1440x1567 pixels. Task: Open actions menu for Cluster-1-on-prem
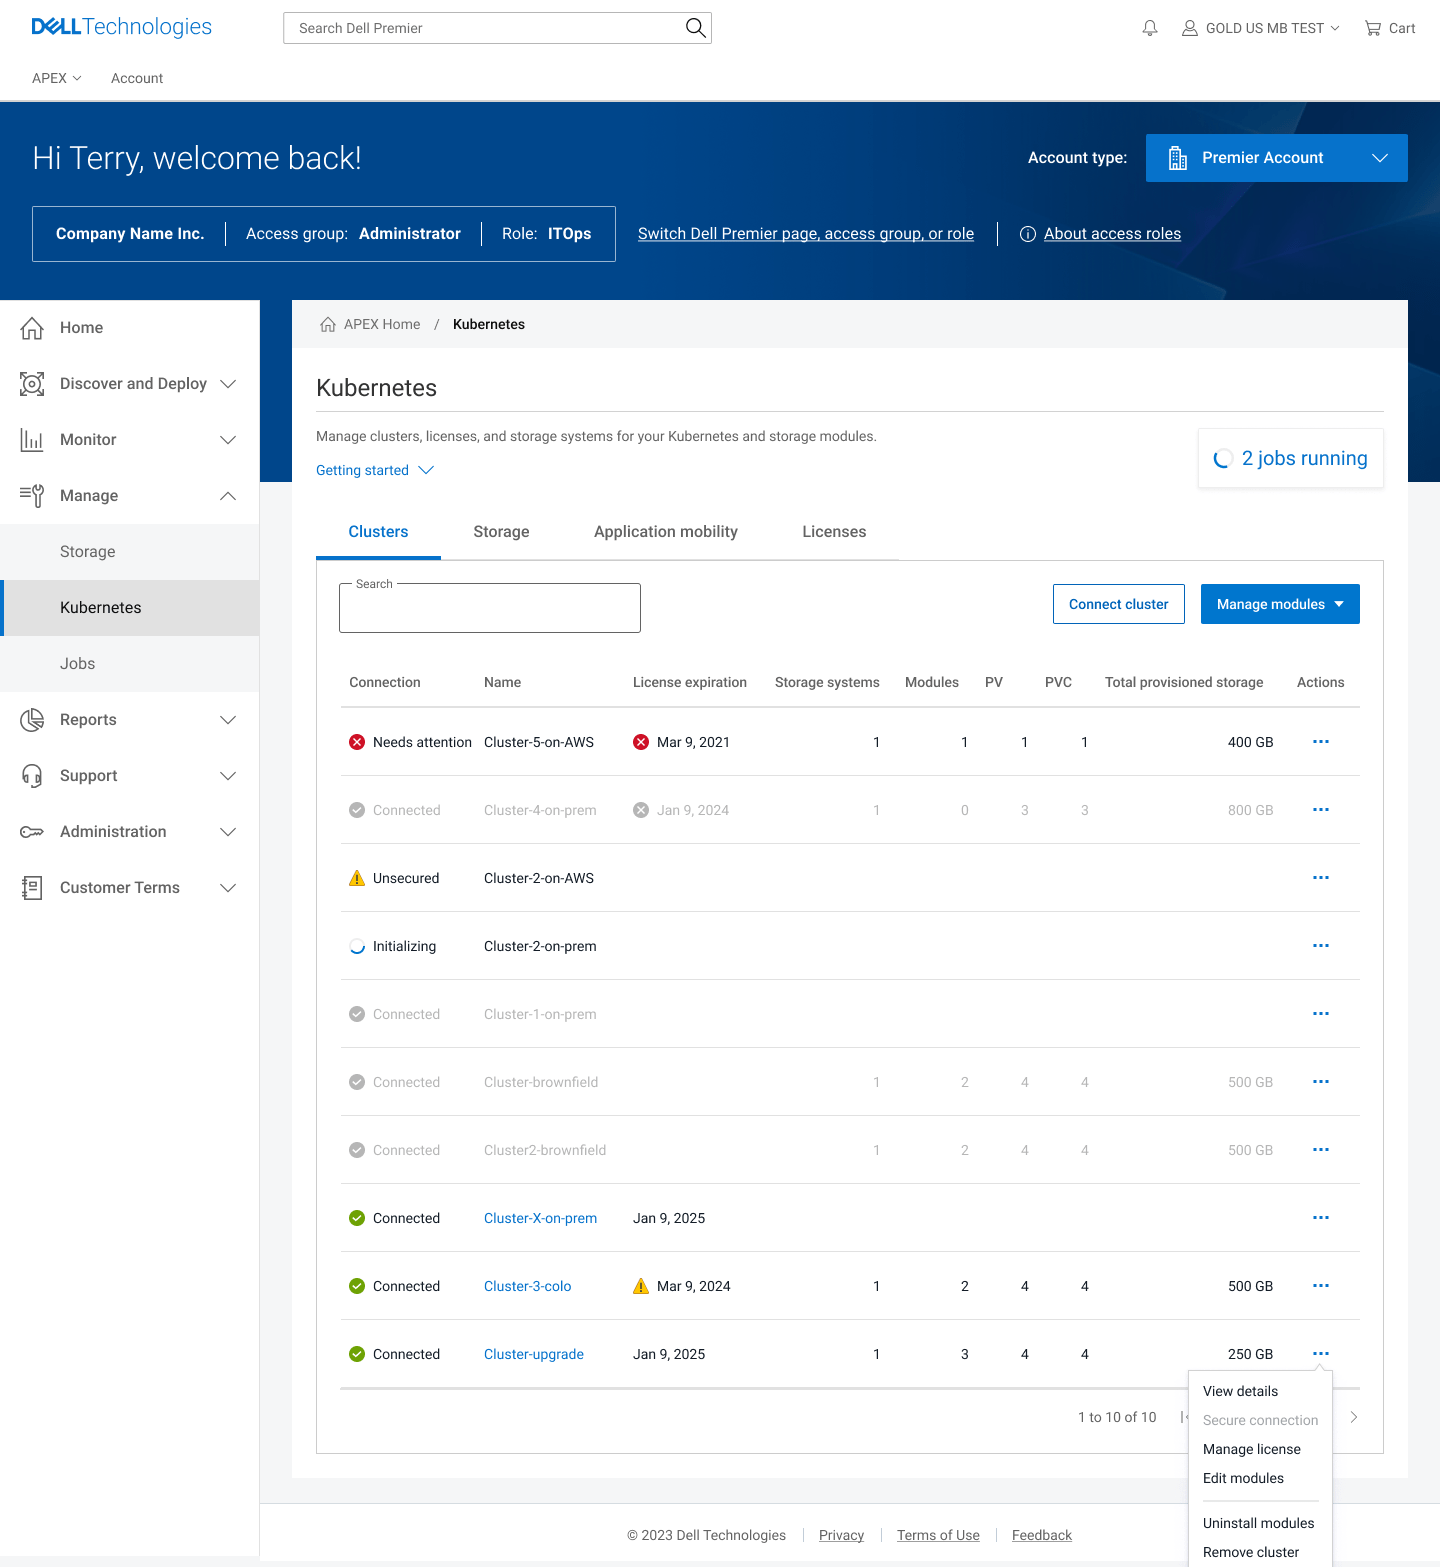(x=1321, y=1014)
